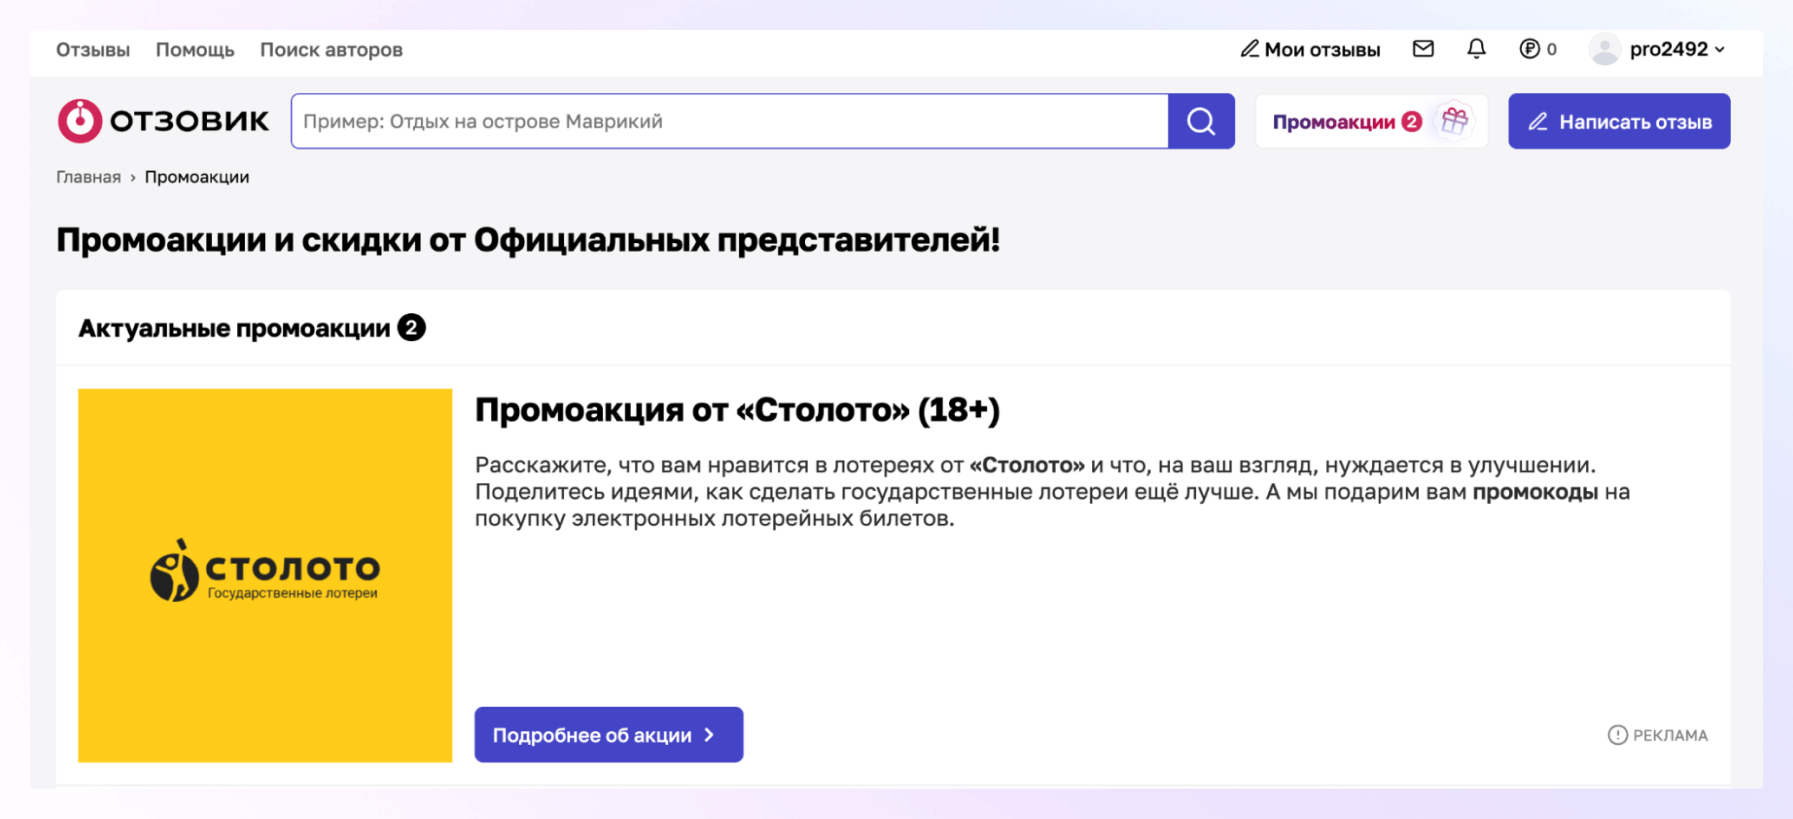This screenshot has height=819, width=1793.
Task: Click the Otzovik logo icon
Action: click(x=80, y=121)
